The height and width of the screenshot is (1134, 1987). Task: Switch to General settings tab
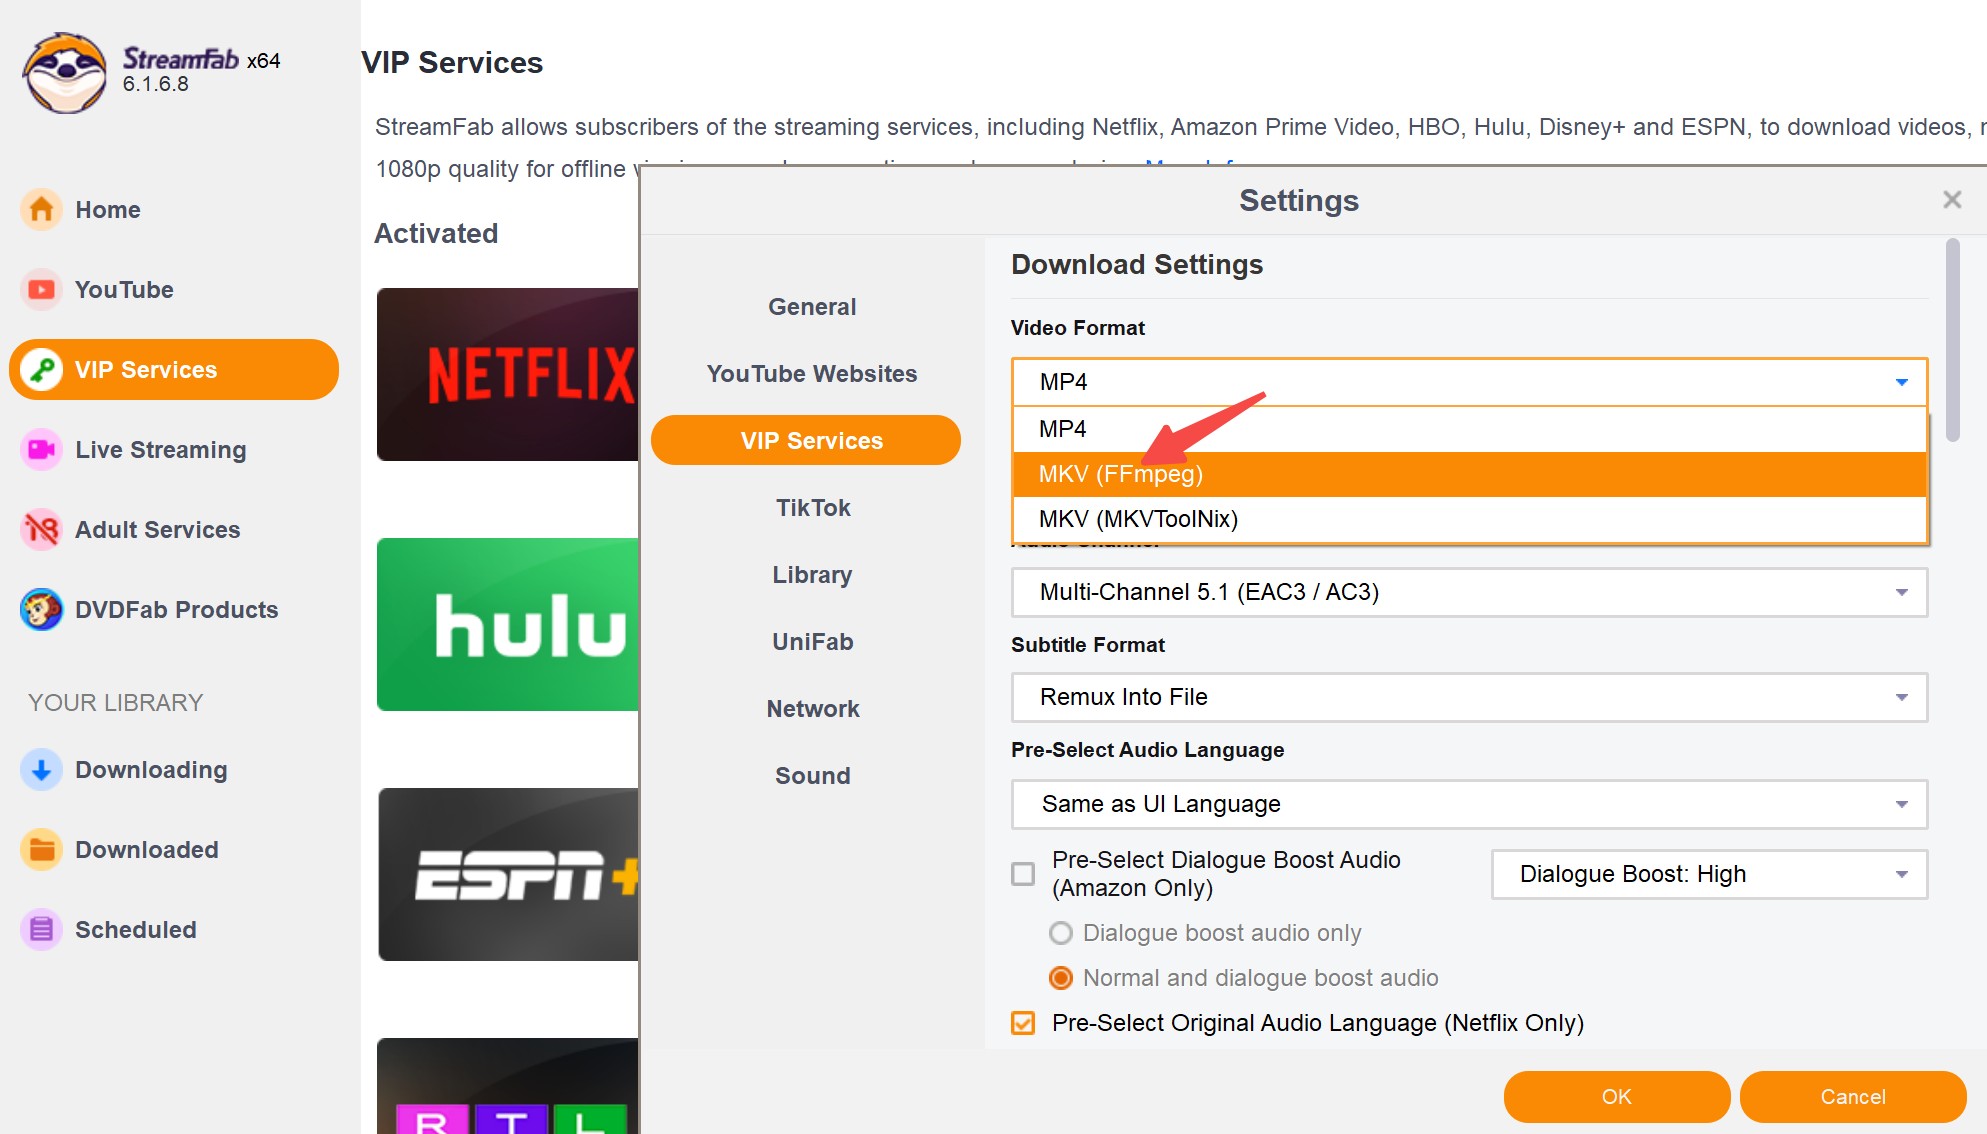[x=812, y=307]
